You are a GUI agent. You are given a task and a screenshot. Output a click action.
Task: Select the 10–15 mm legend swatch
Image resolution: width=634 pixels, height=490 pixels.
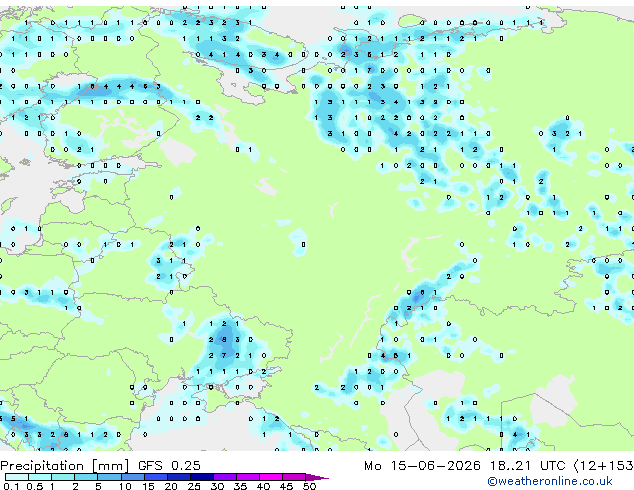(x=132, y=477)
